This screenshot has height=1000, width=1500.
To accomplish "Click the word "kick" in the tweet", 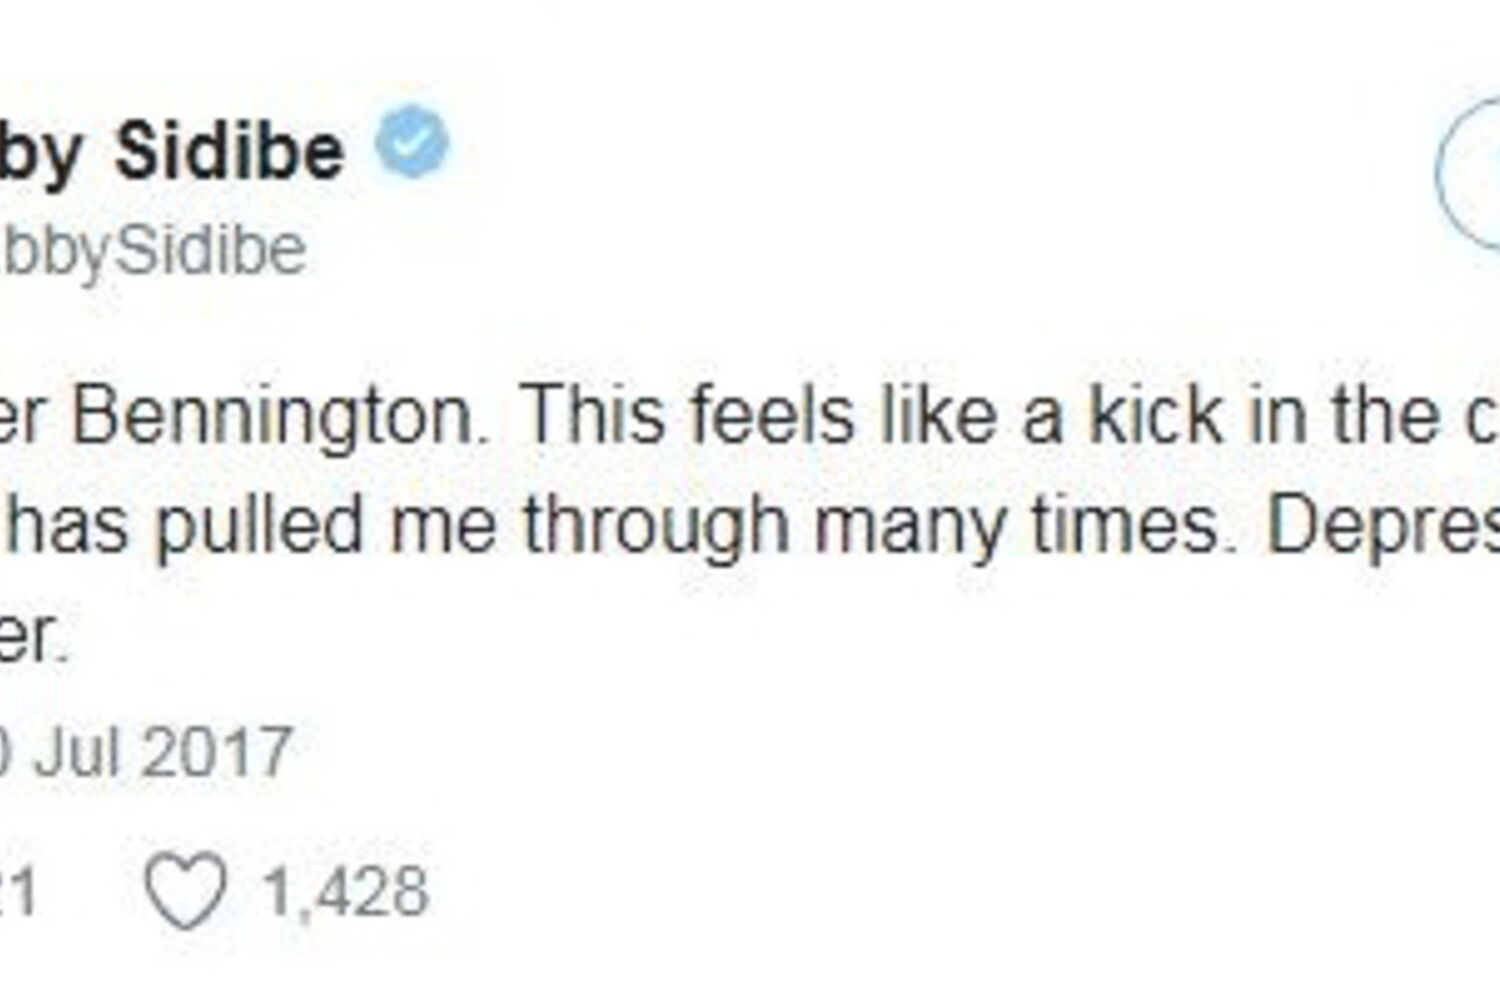I will [1156, 415].
